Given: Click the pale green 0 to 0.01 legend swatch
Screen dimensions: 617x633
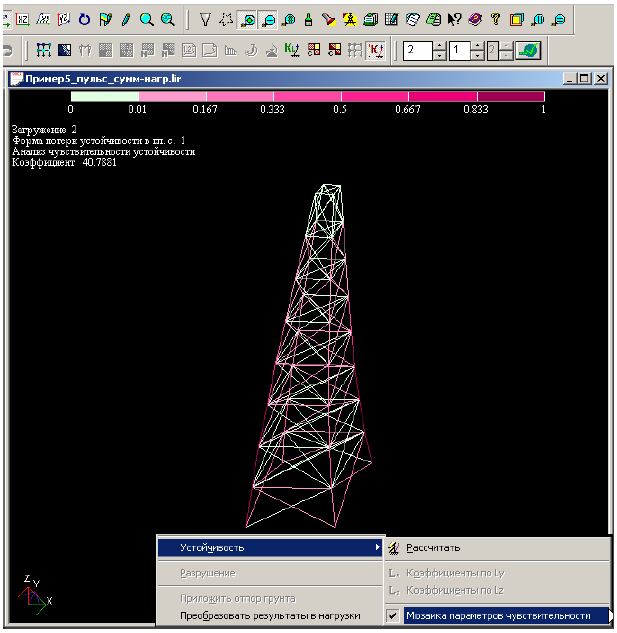Looking at the screenshot, I should tap(105, 96).
